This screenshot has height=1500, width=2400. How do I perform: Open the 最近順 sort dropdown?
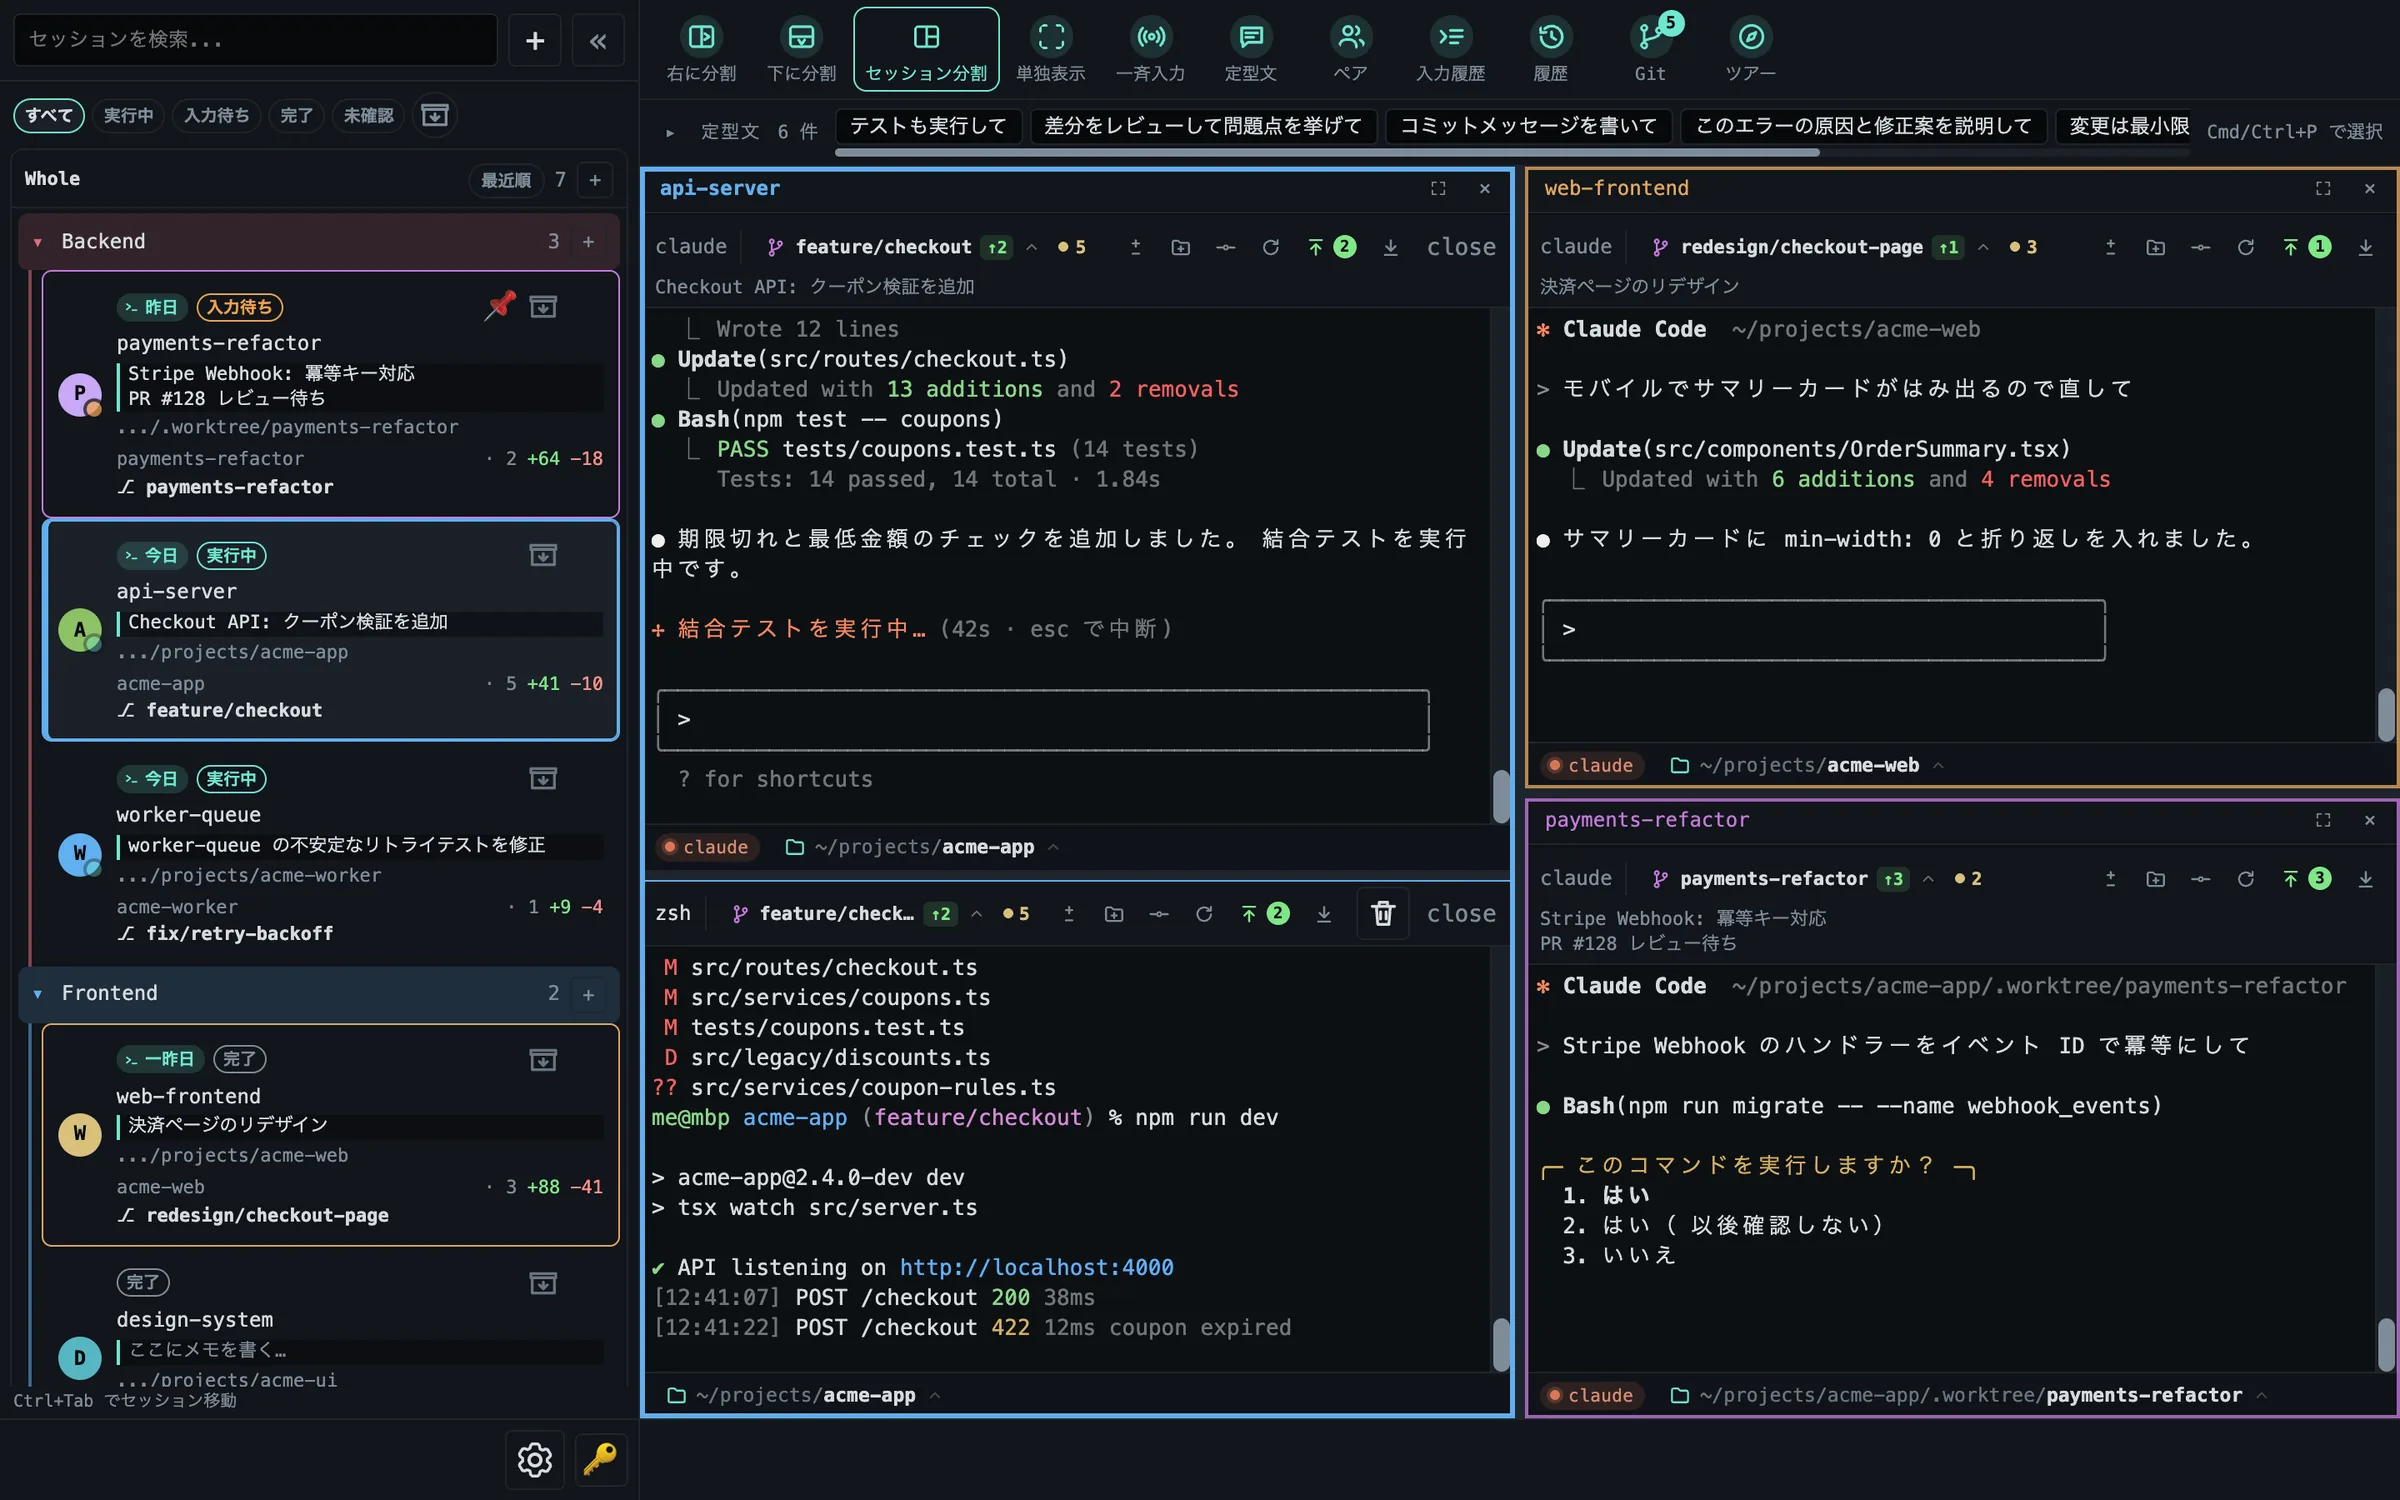click(506, 180)
